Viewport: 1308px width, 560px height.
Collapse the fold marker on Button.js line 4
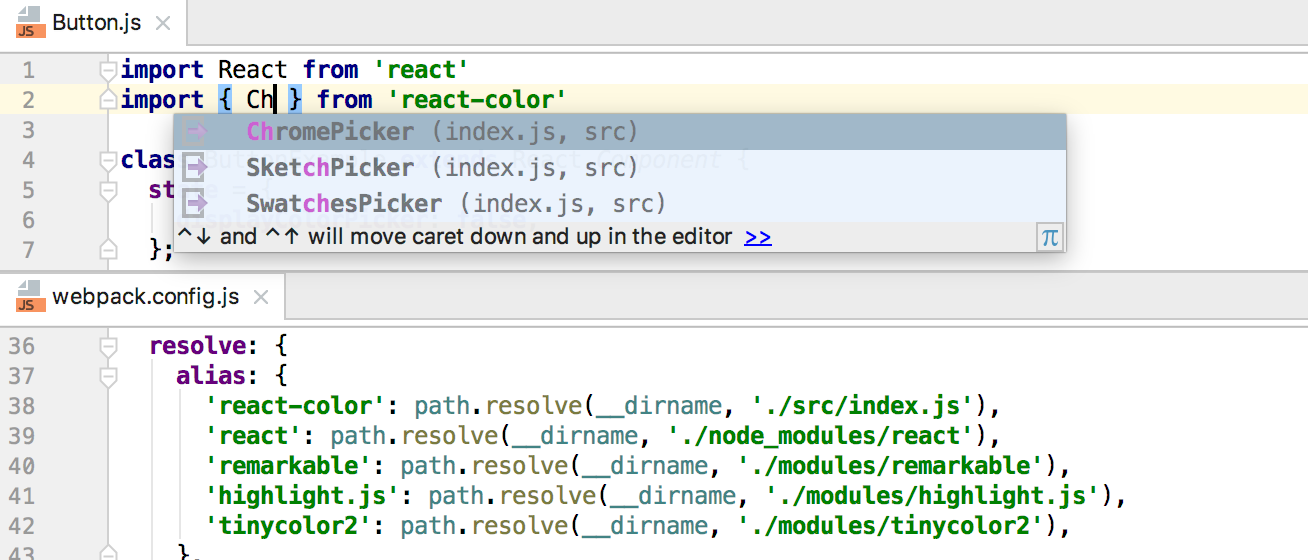(108, 160)
